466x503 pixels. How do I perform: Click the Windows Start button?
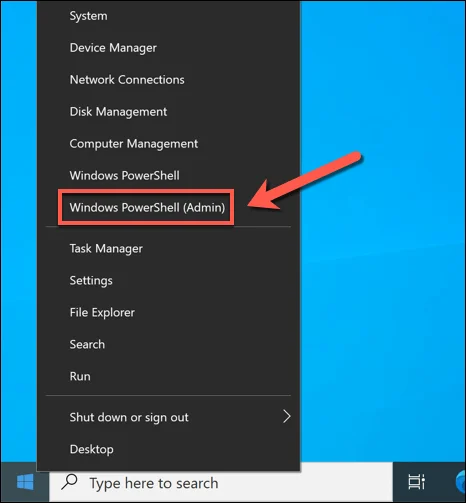[x=25, y=482]
